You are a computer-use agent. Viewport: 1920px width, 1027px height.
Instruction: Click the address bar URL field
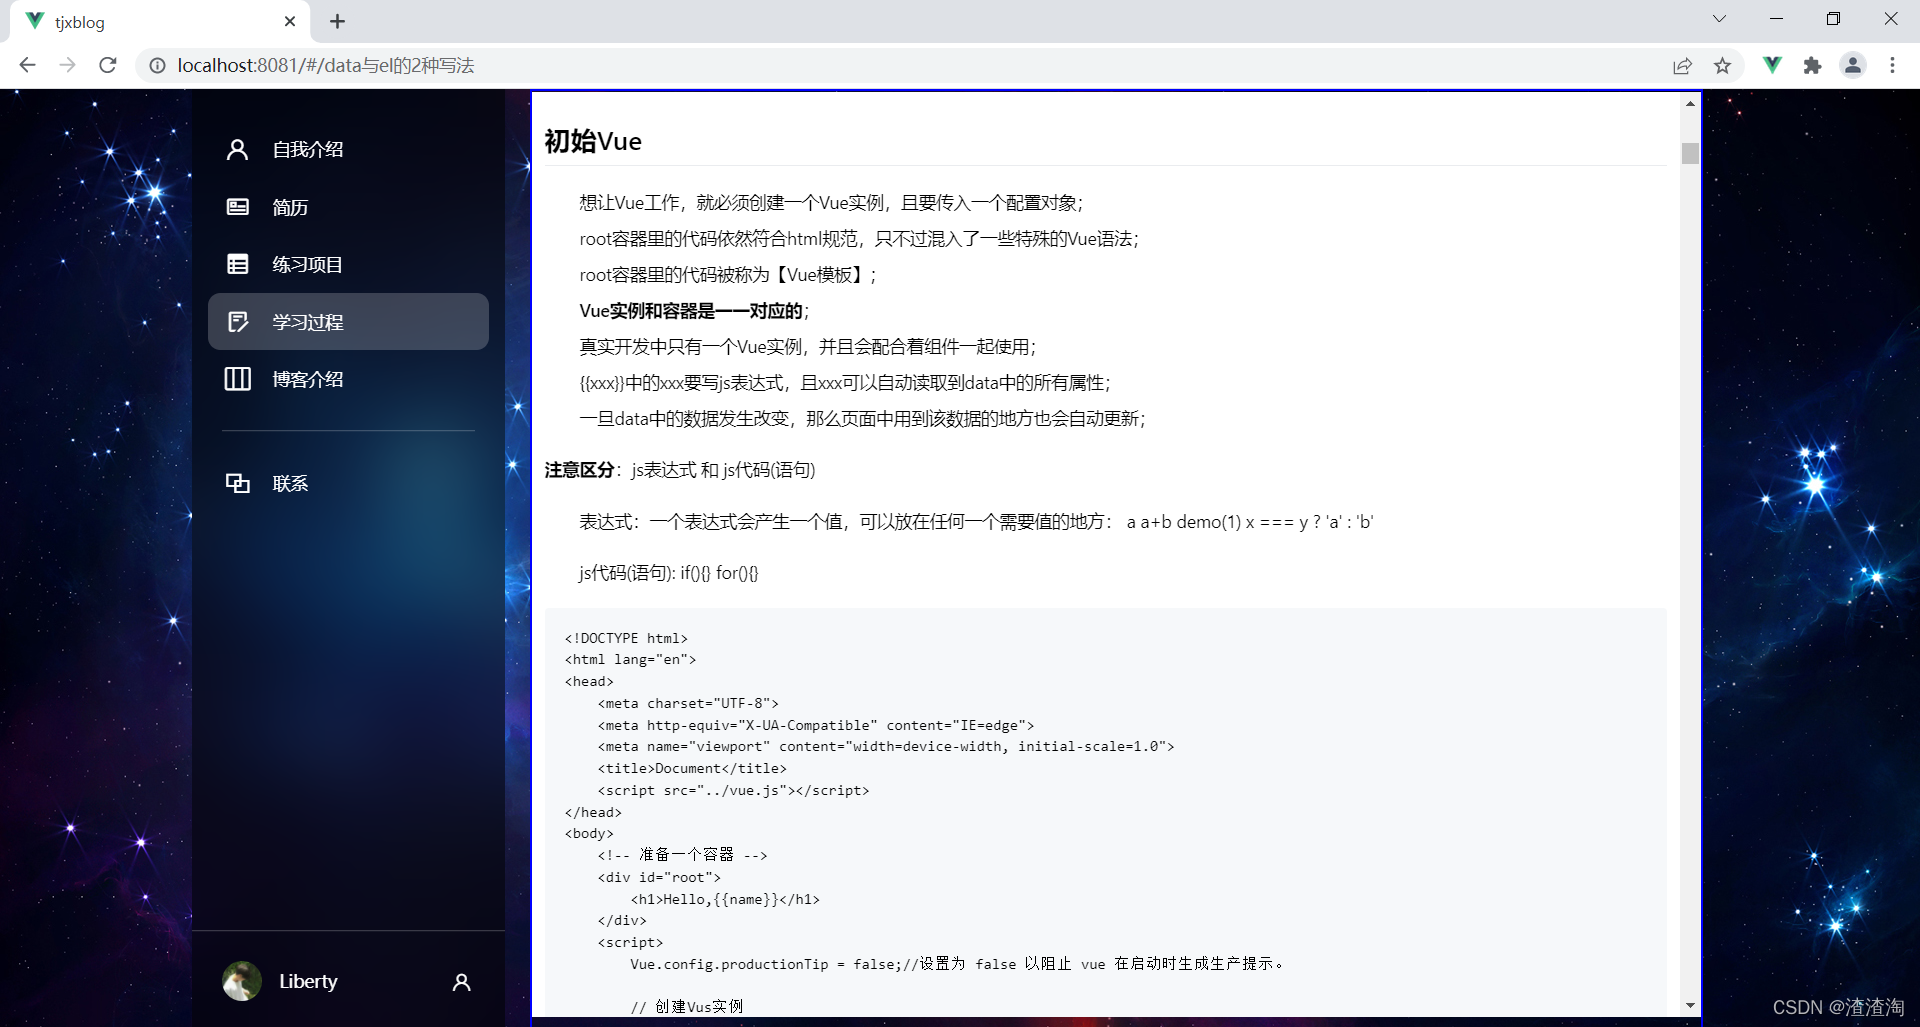click(900, 65)
